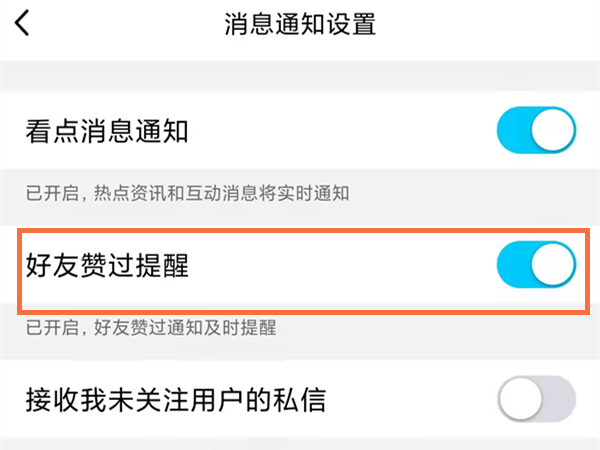Select the 好友赞过提醒 label text
Screen dimensions: 600x450
[x=107, y=266]
